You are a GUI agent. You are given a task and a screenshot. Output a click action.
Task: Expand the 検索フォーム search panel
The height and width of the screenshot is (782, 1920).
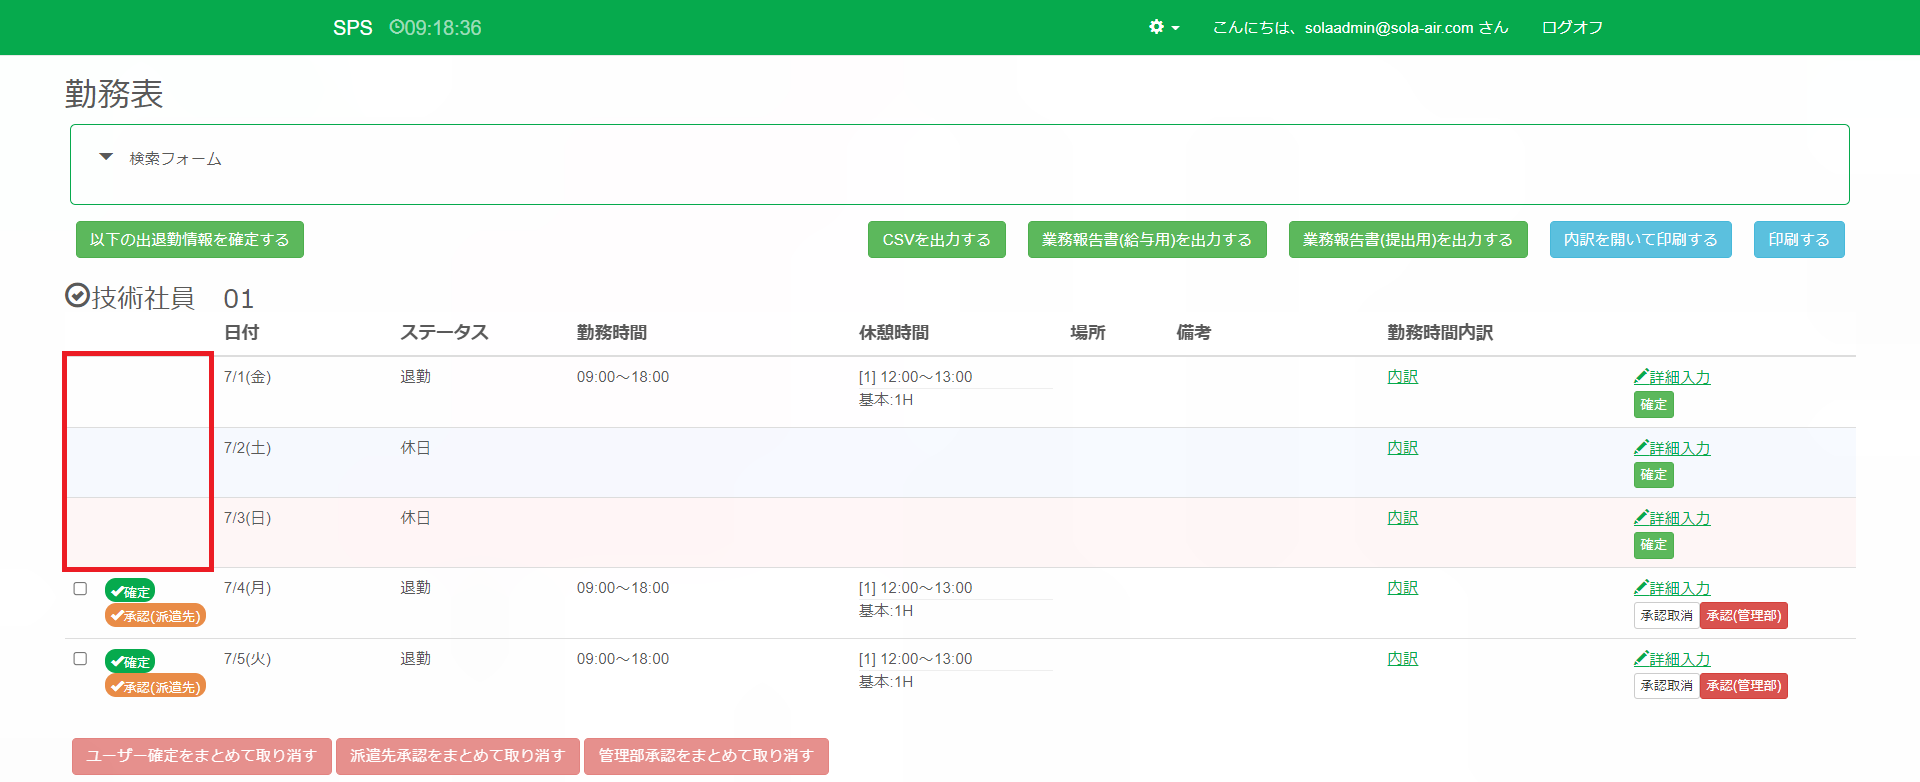(106, 157)
